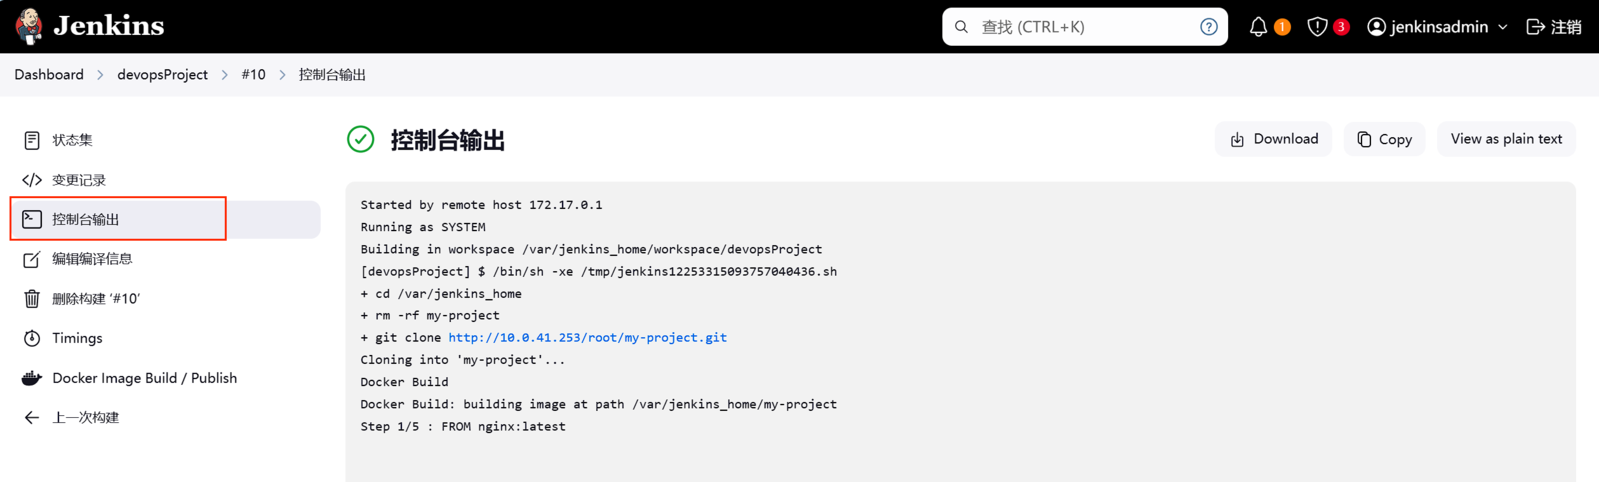This screenshot has height=482, width=1599.
Task: Click the left arrow previous build icon
Action: (x=32, y=417)
